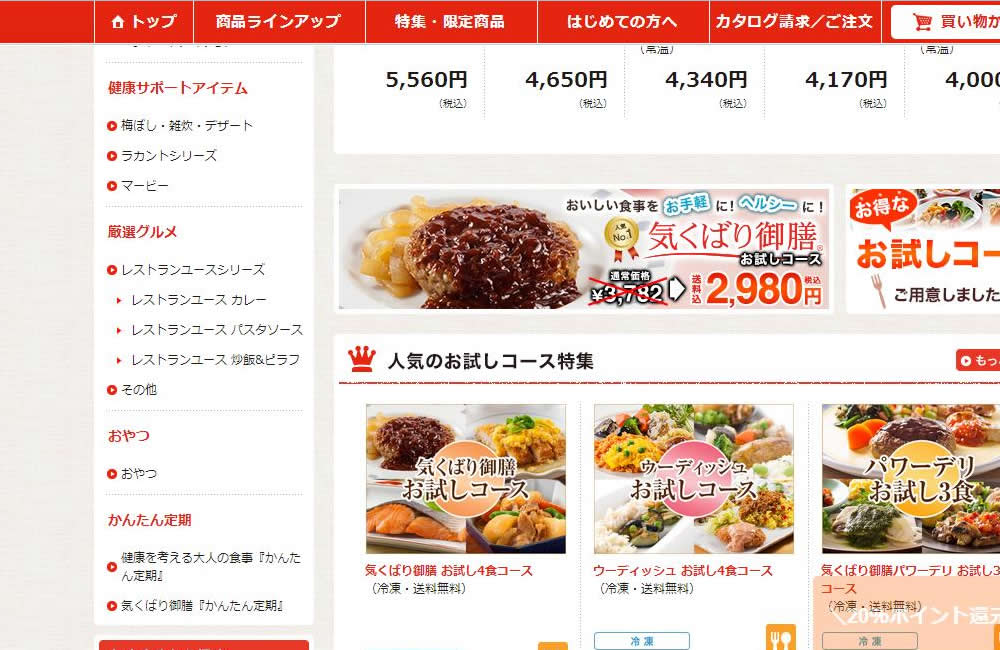Image resolution: width=1000 pixels, height=650 pixels.
Task: Click the bullet icon beside 梅ぼし・雑炊・デザート
Action: tap(112, 126)
